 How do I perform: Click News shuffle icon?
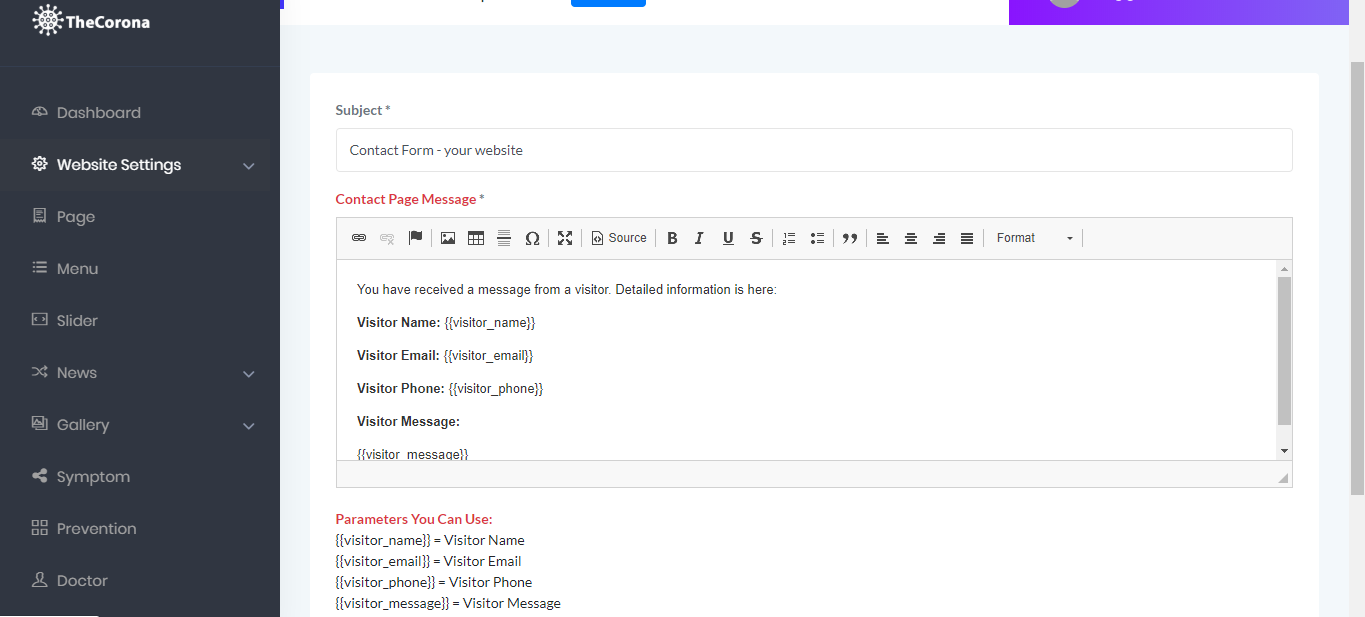click(40, 372)
